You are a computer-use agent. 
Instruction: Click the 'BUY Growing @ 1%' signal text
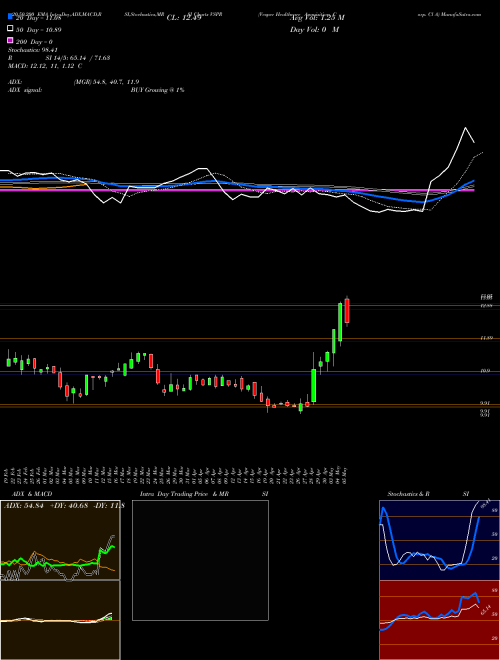coord(157,90)
